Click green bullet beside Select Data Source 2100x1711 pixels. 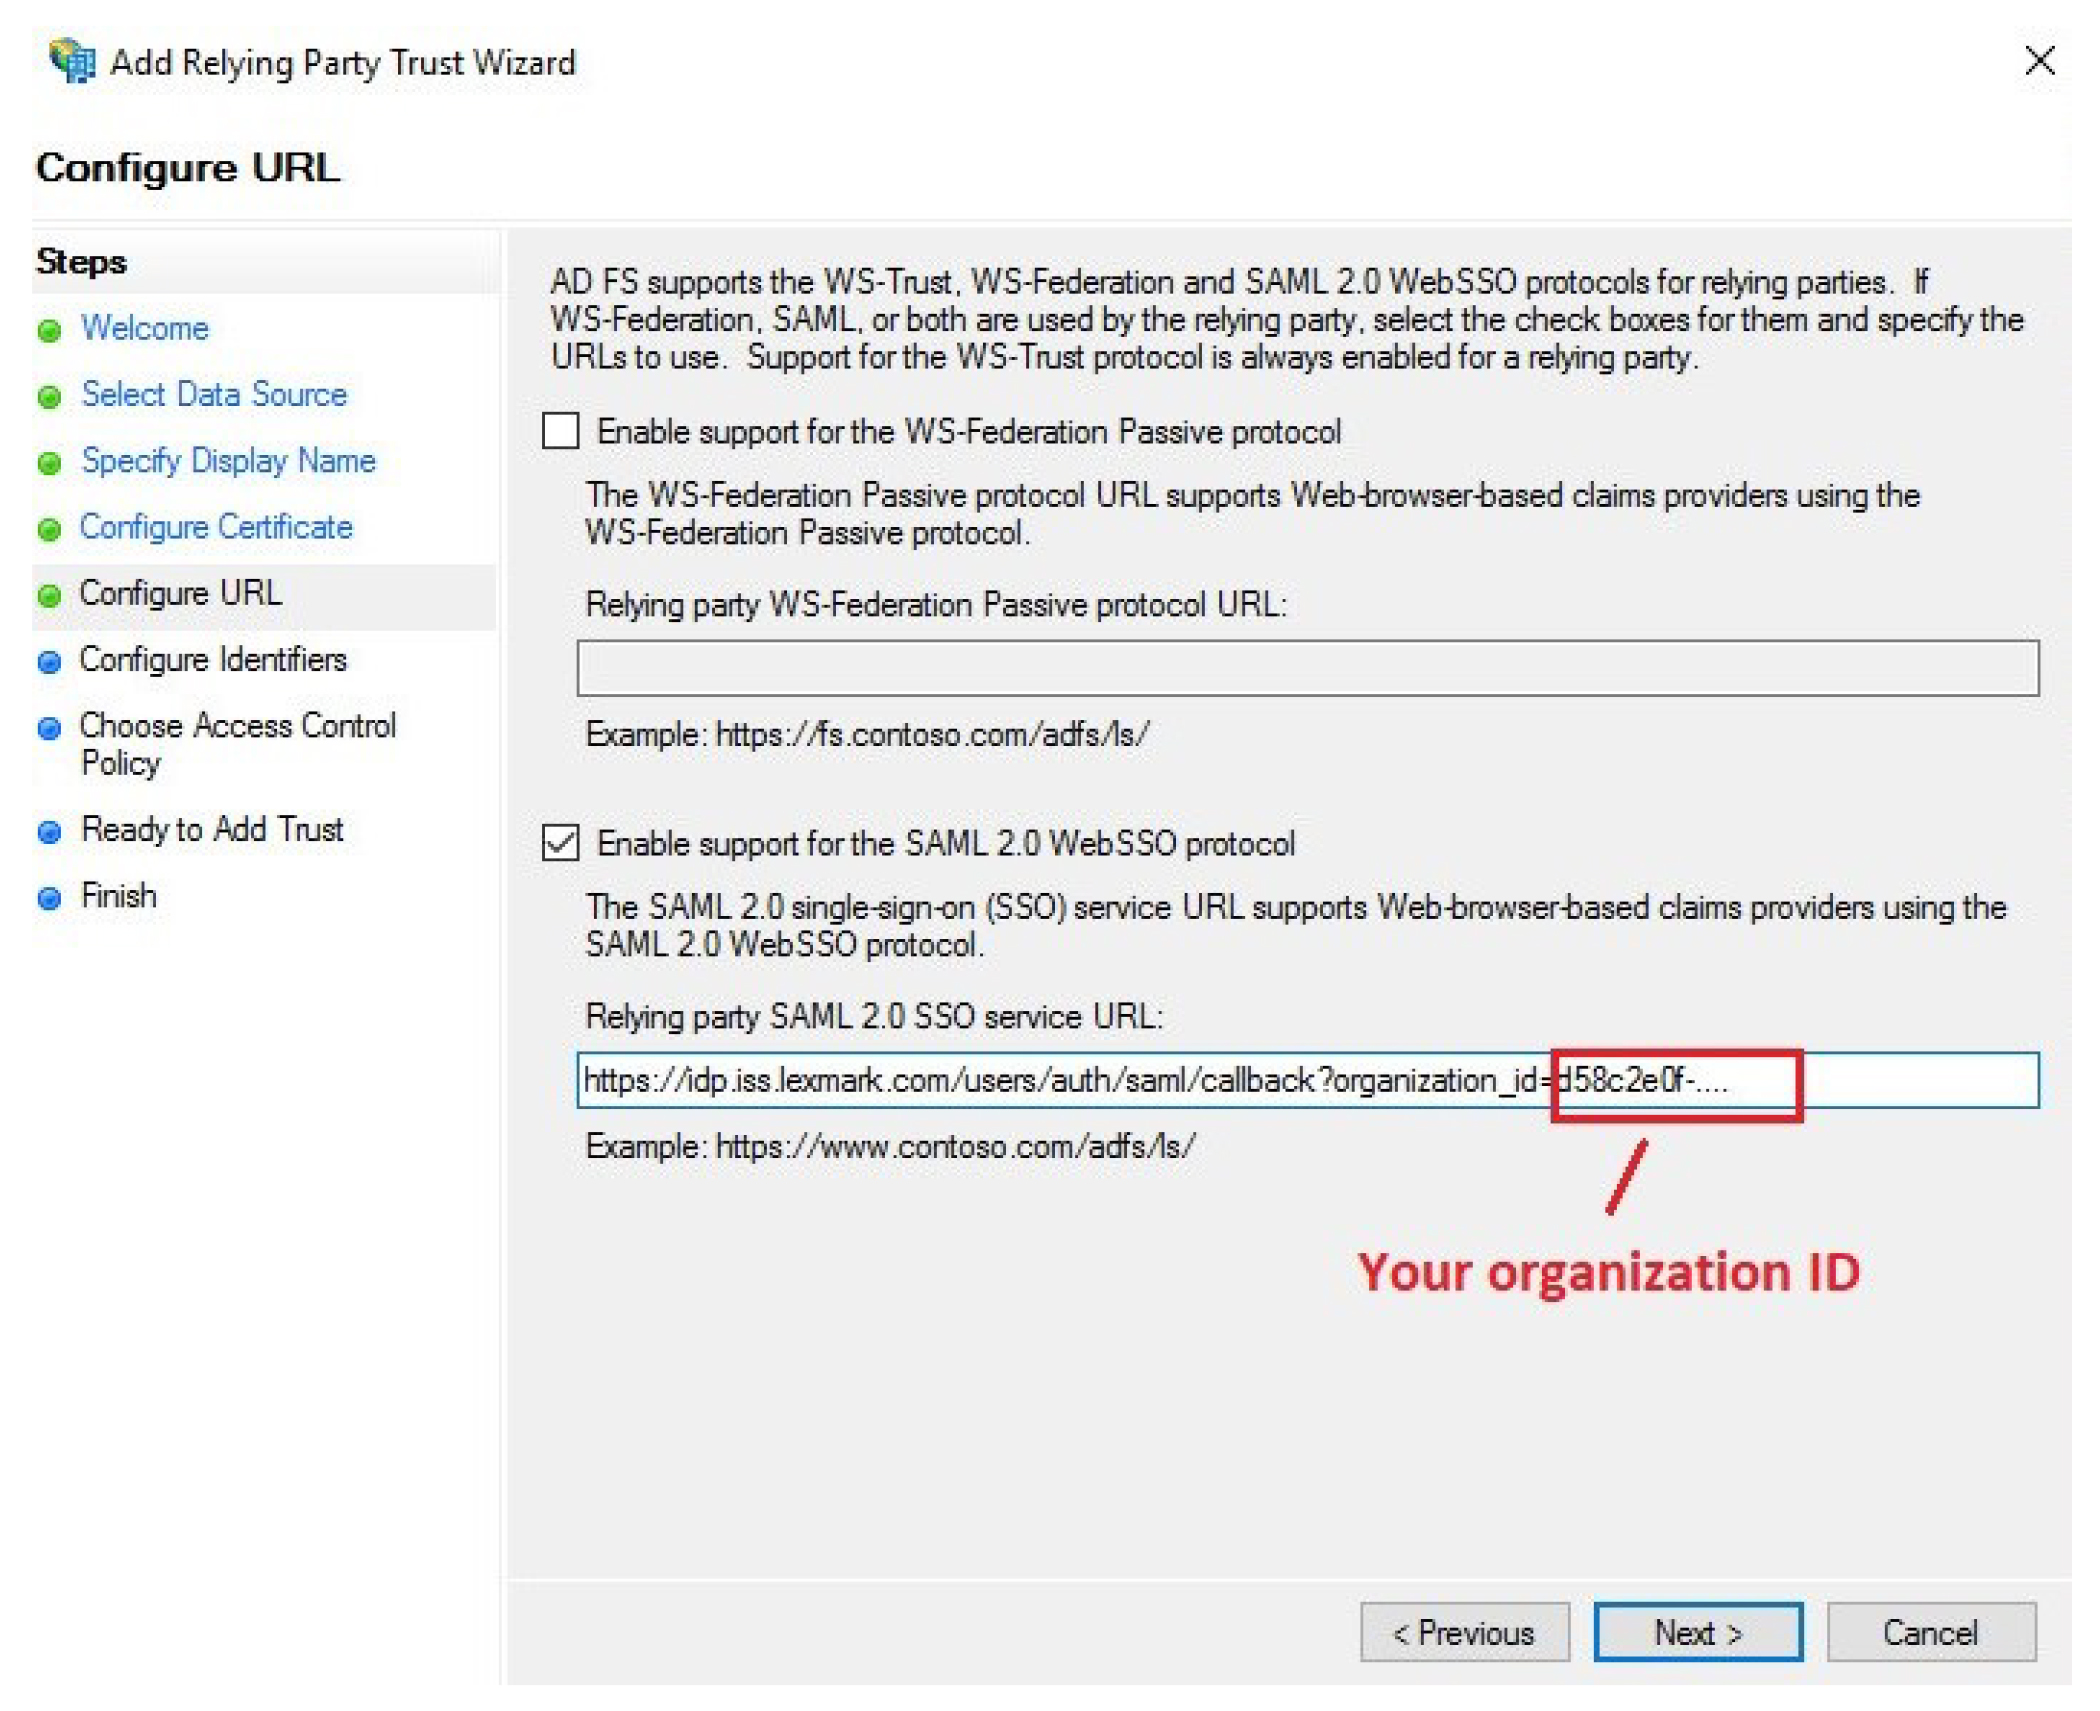pos(49,397)
